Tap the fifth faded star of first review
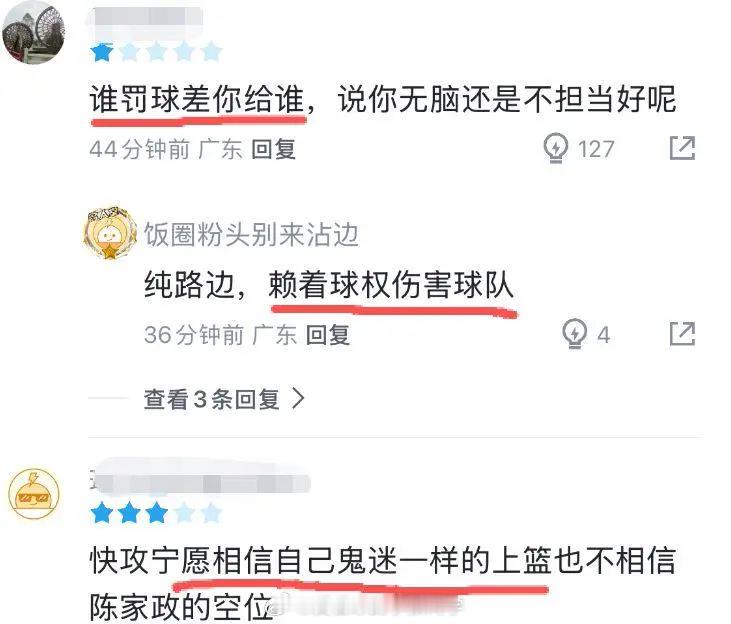 click(x=212, y=52)
